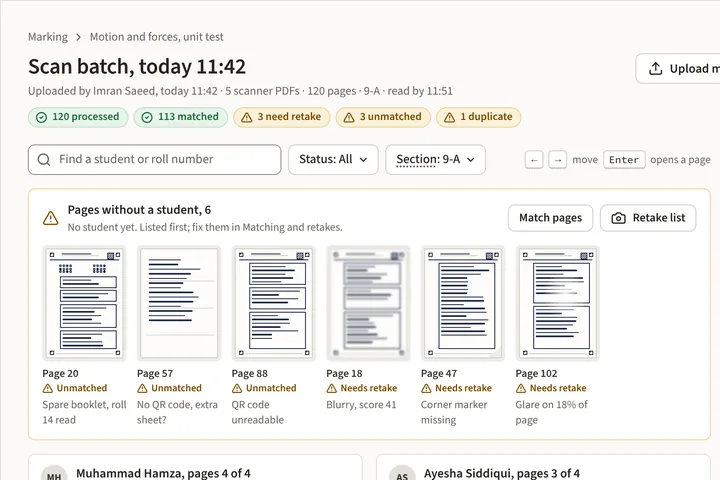Screen dimensions: 720x480
Task: Open Muhammad Hamza, pages 4 of 4 card
Action: pos(195,468)
